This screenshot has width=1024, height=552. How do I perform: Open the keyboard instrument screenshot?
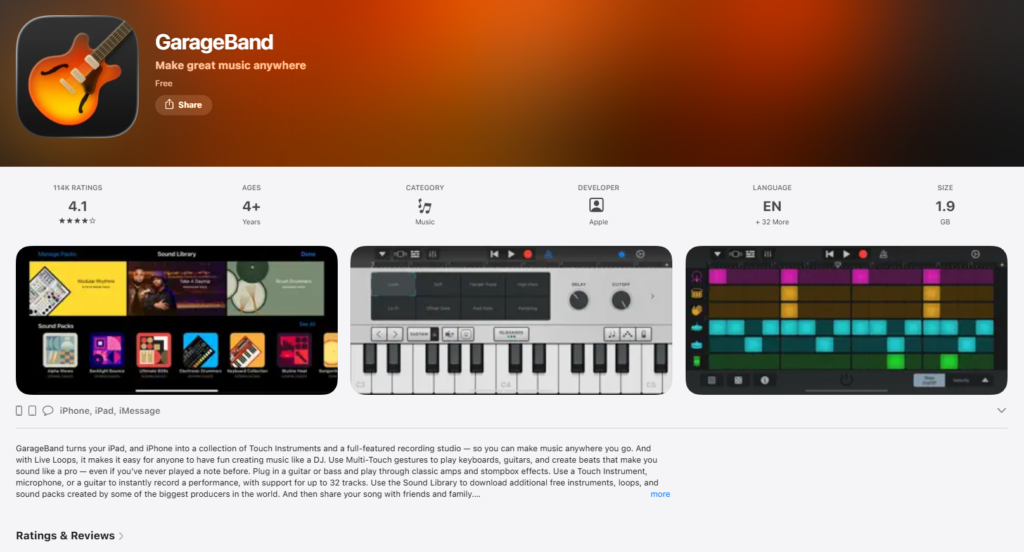tap(511, 320)
